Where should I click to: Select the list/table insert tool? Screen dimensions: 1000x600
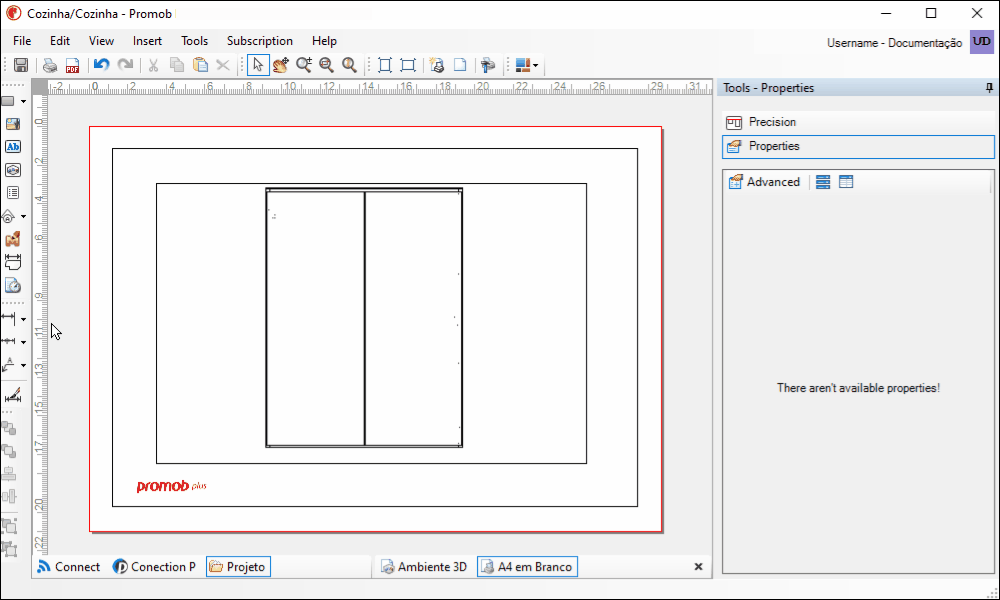13,193
